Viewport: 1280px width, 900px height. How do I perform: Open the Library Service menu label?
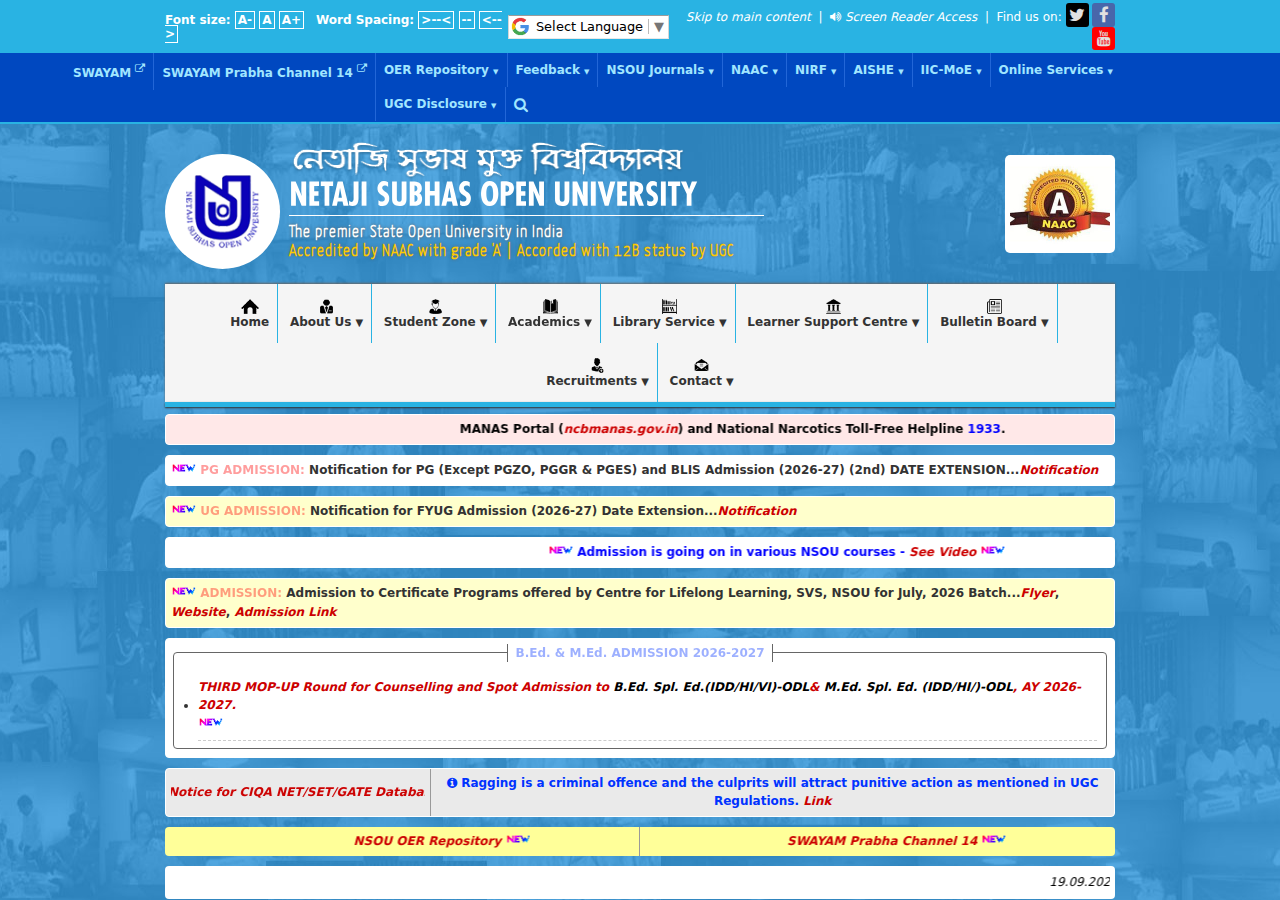(x=669, y=322)
